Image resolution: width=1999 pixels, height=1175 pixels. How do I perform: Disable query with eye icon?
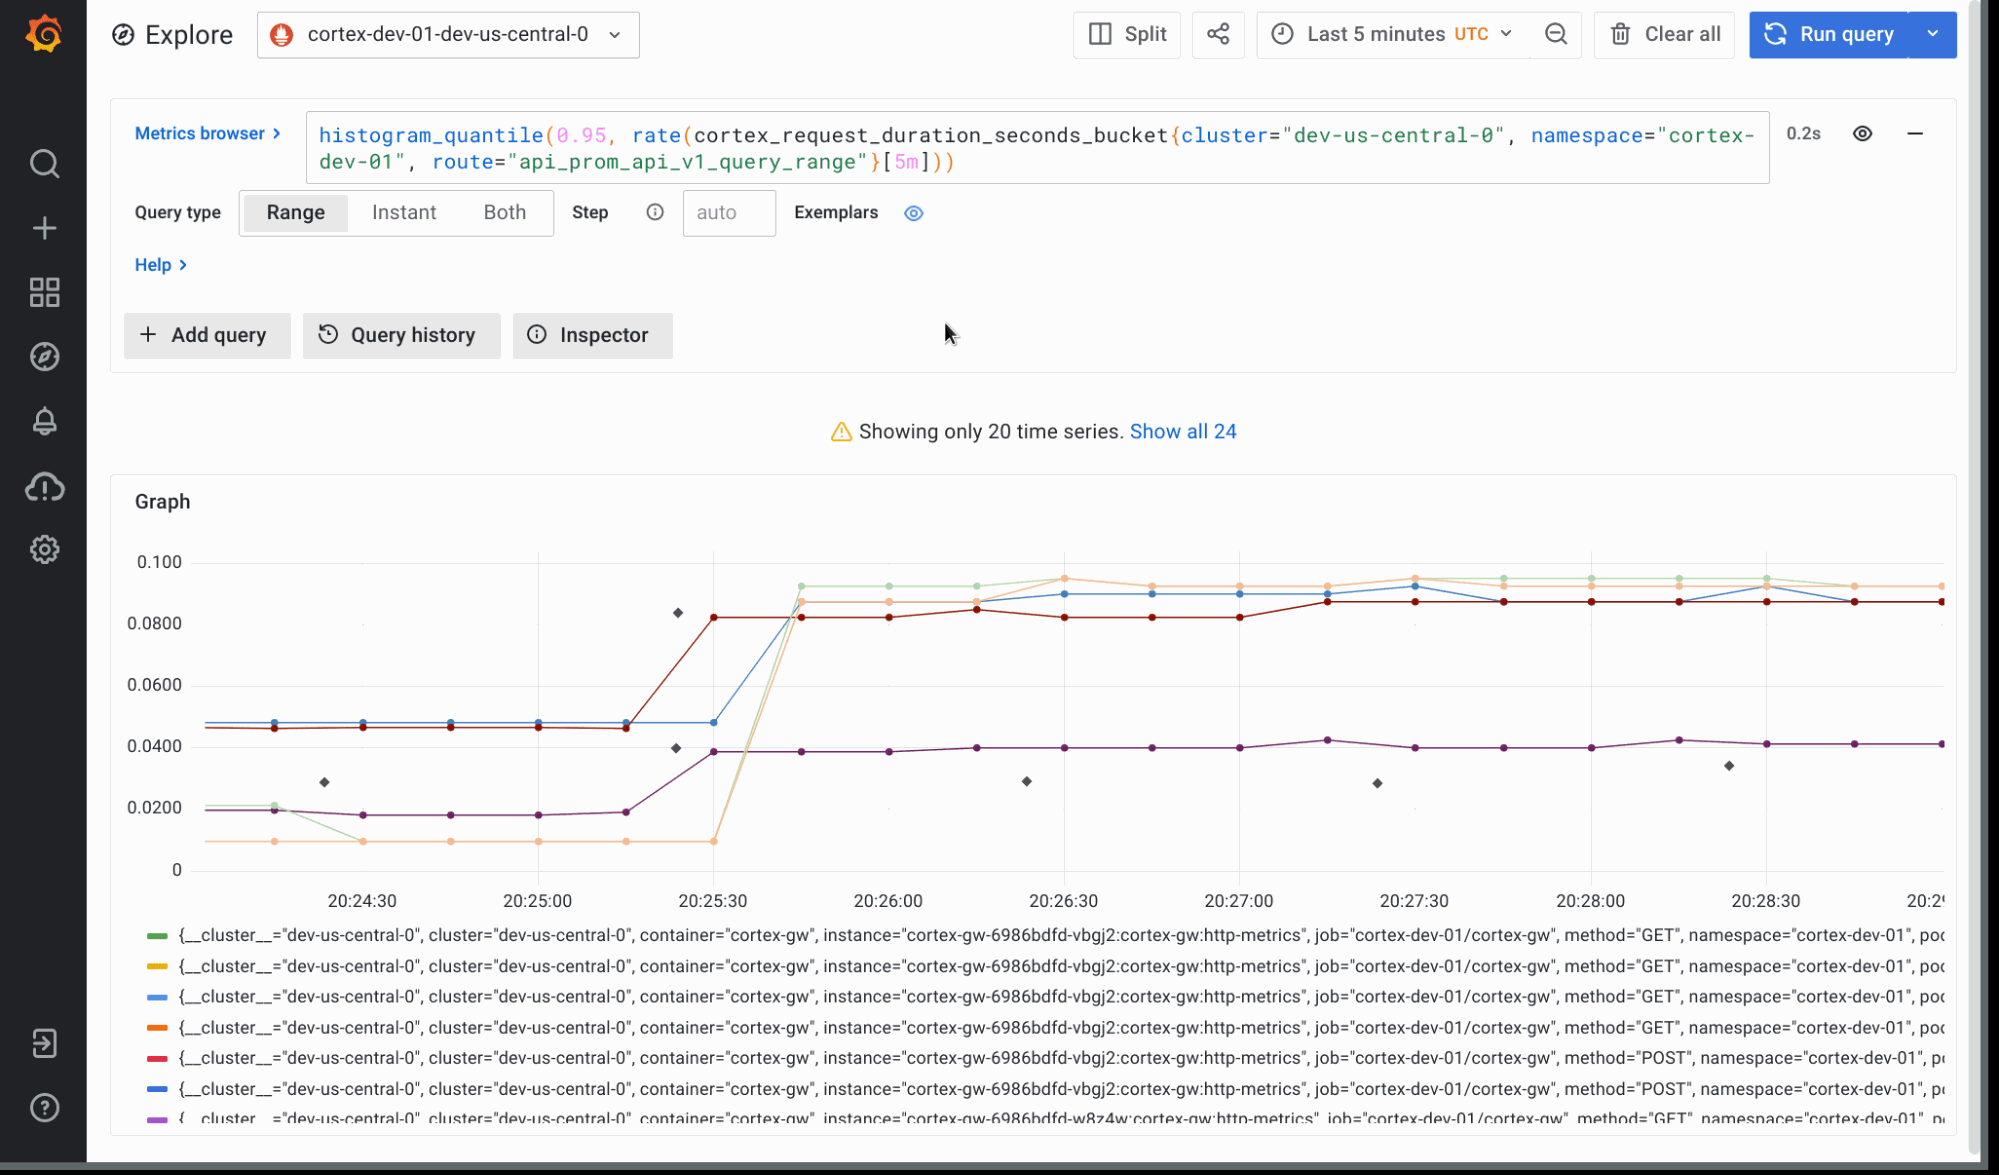click(1862, 134)
